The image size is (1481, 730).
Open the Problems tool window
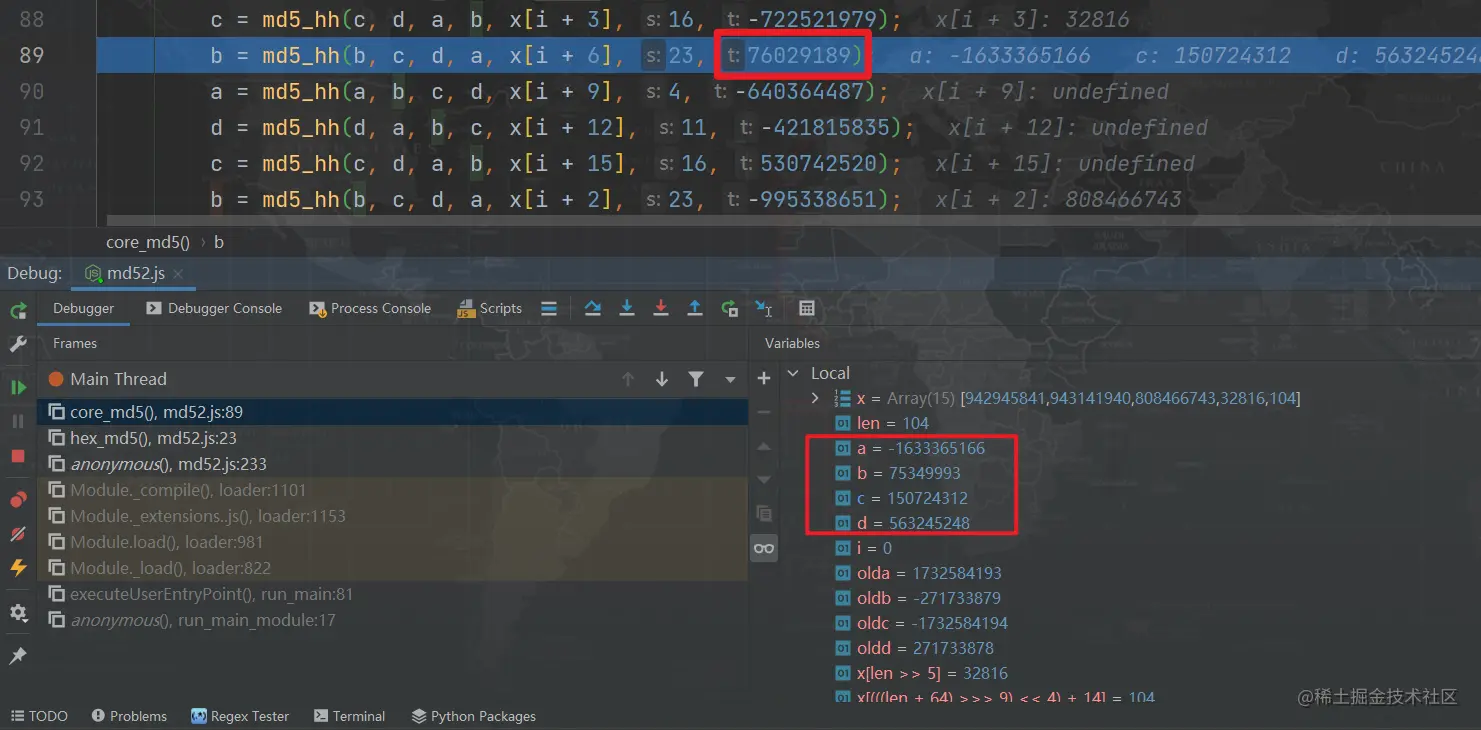pyautogui.click(x=129, y=716)
